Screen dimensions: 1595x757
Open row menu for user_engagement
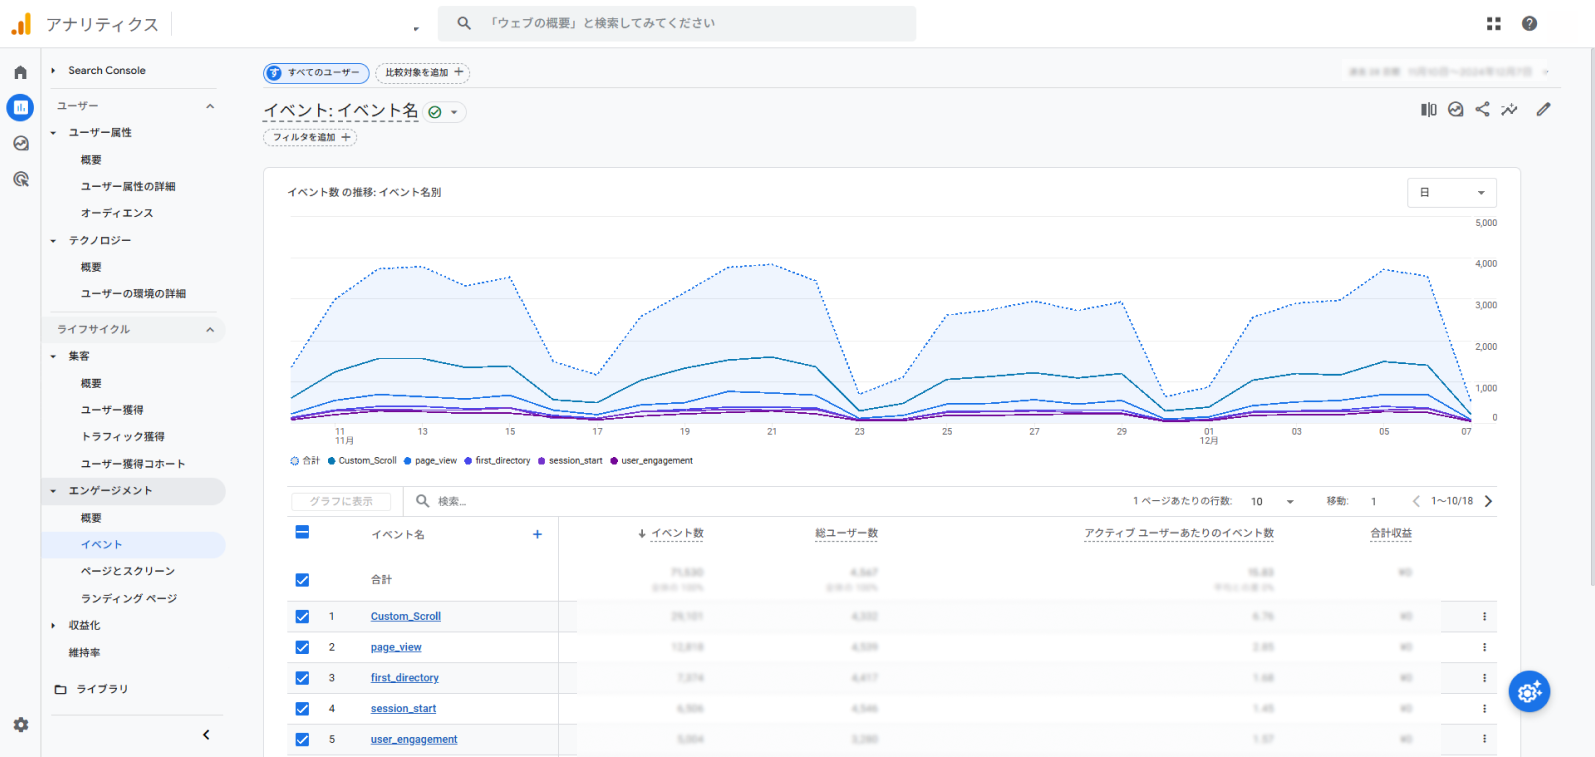tap(1484, 739)
